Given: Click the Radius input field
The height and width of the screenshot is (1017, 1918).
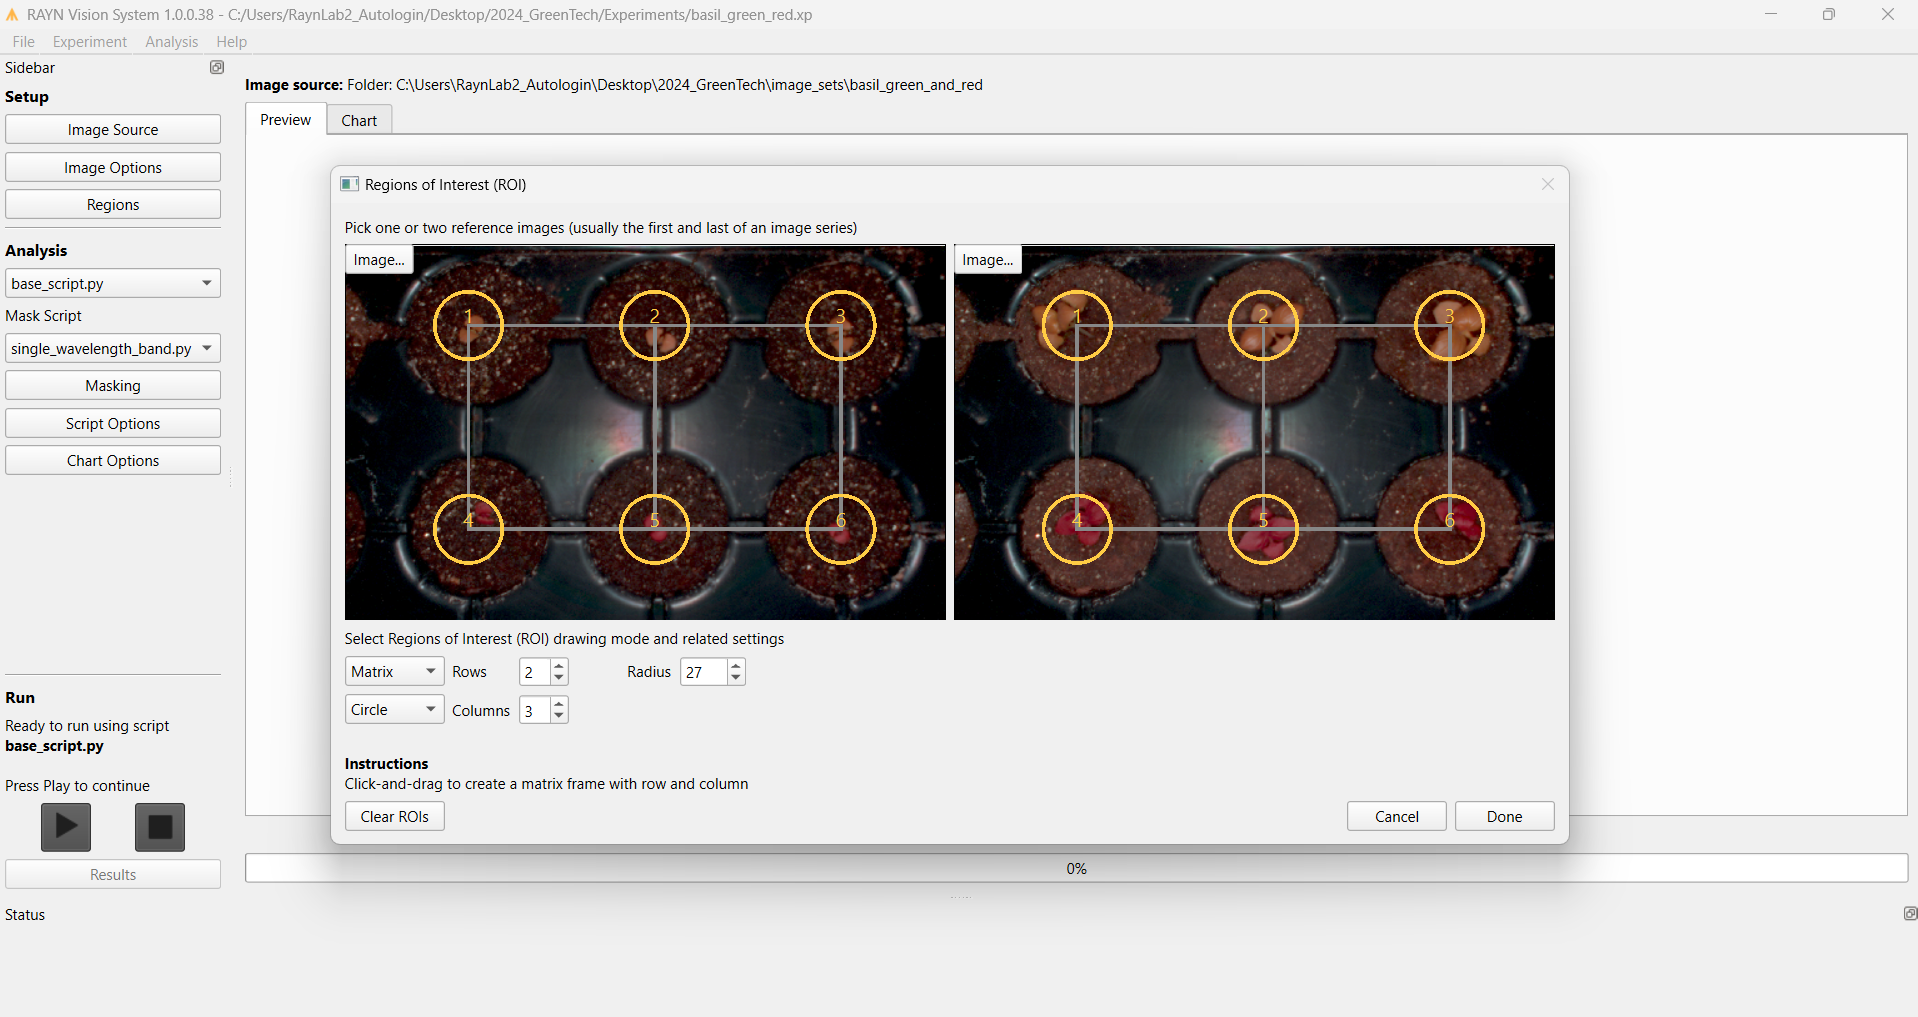Looking at the screenshot, I should [703, 672].
